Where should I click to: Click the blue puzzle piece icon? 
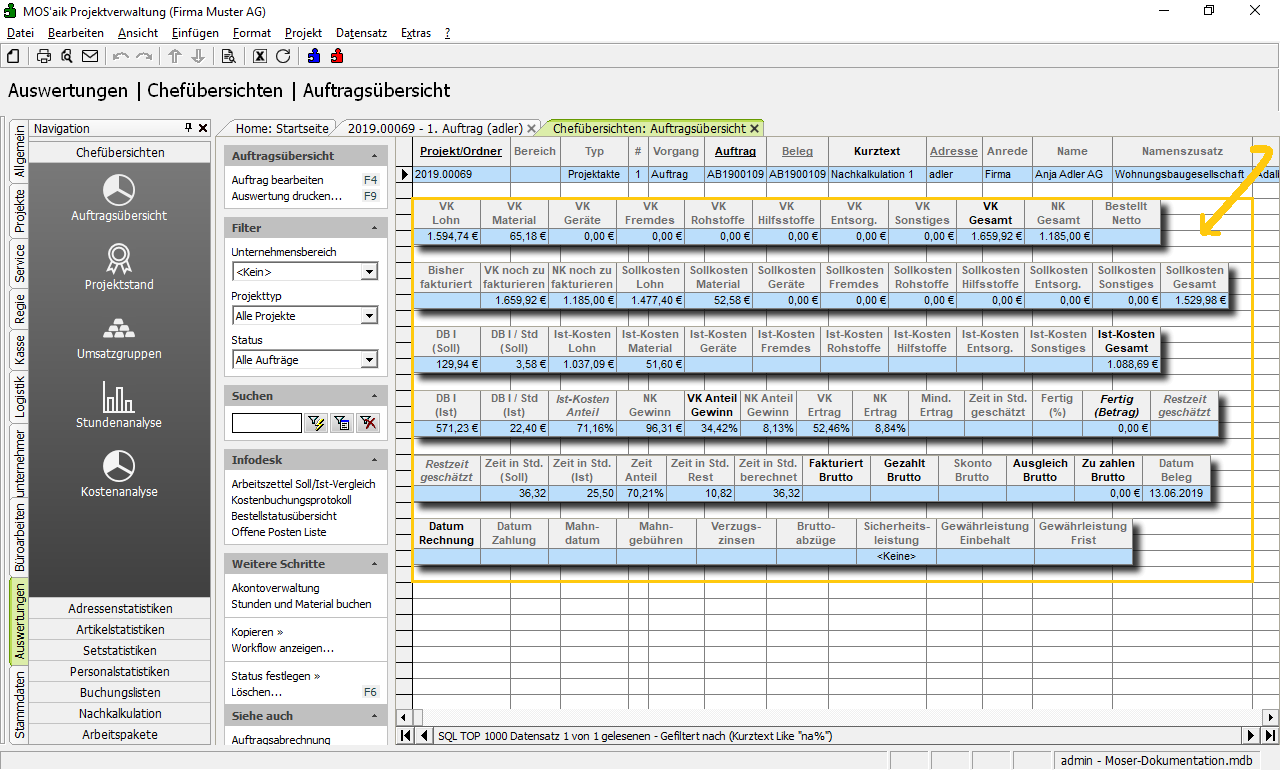tap(315, 56)
